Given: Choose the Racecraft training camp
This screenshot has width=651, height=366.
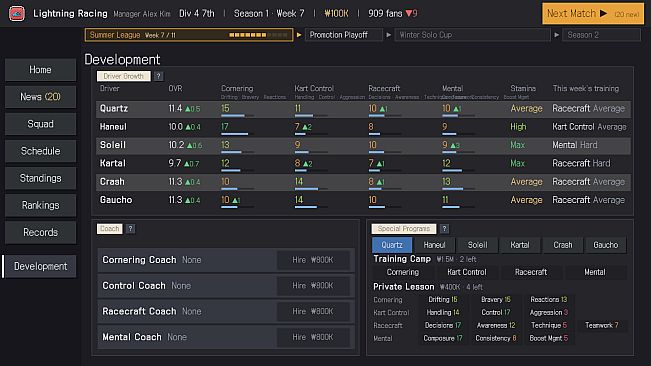Looking at the screenshot, I should [531, 272].
